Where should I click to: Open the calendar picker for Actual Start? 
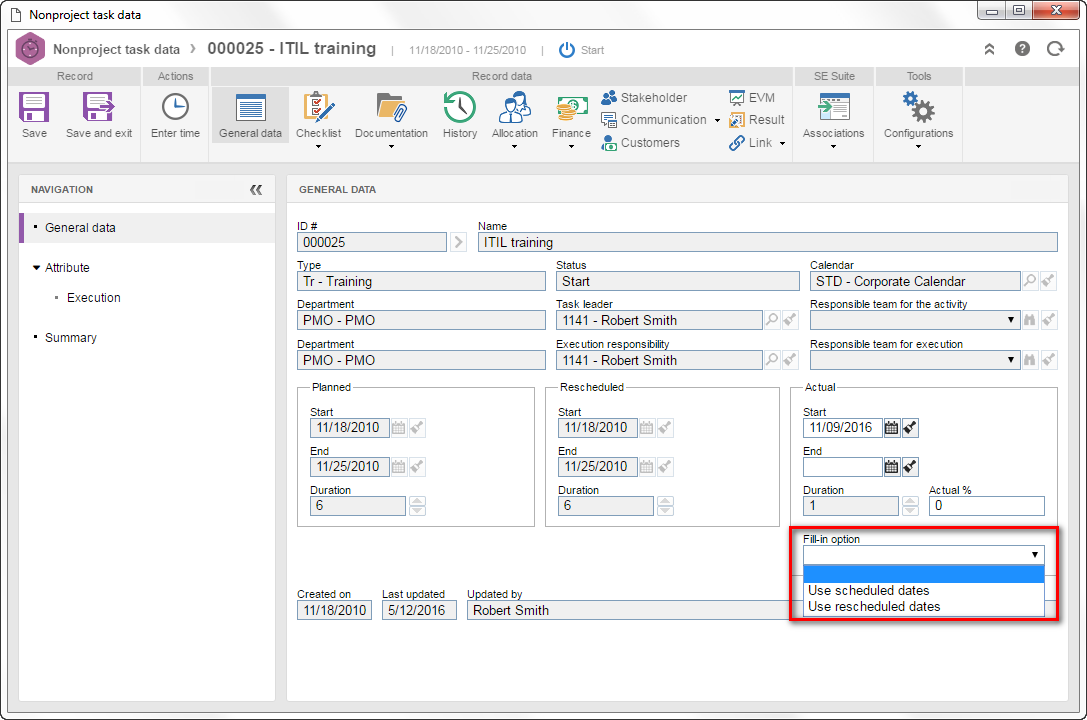pyautogui.click(x=892, y=428)
